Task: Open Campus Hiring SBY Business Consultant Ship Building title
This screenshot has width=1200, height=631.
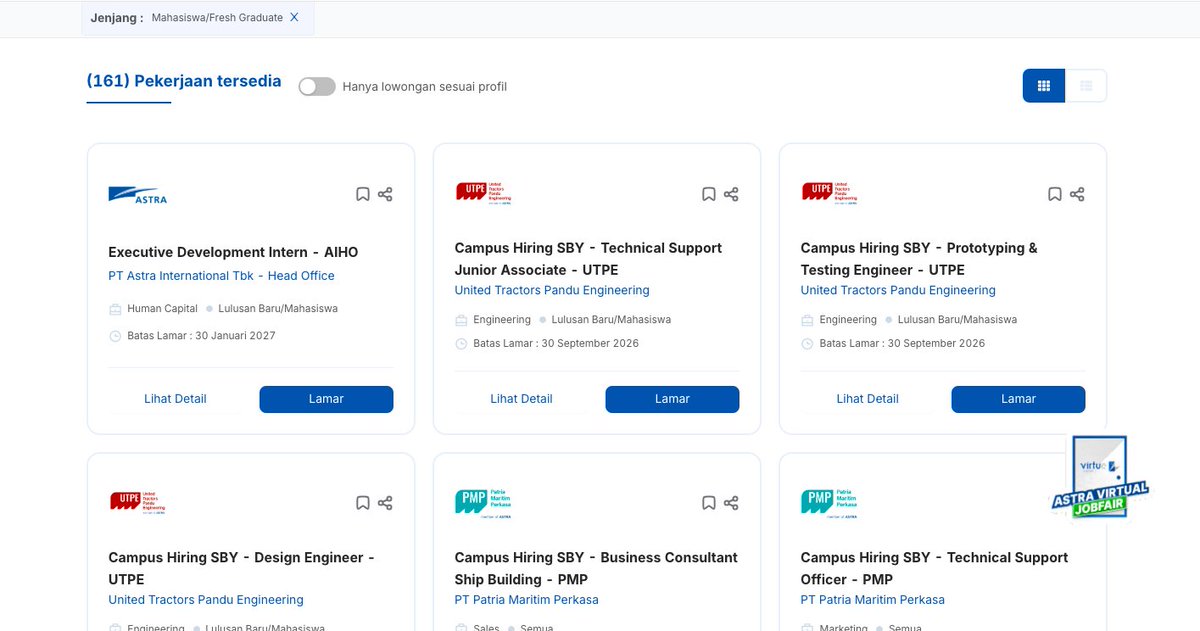Action: pos(596,568)
